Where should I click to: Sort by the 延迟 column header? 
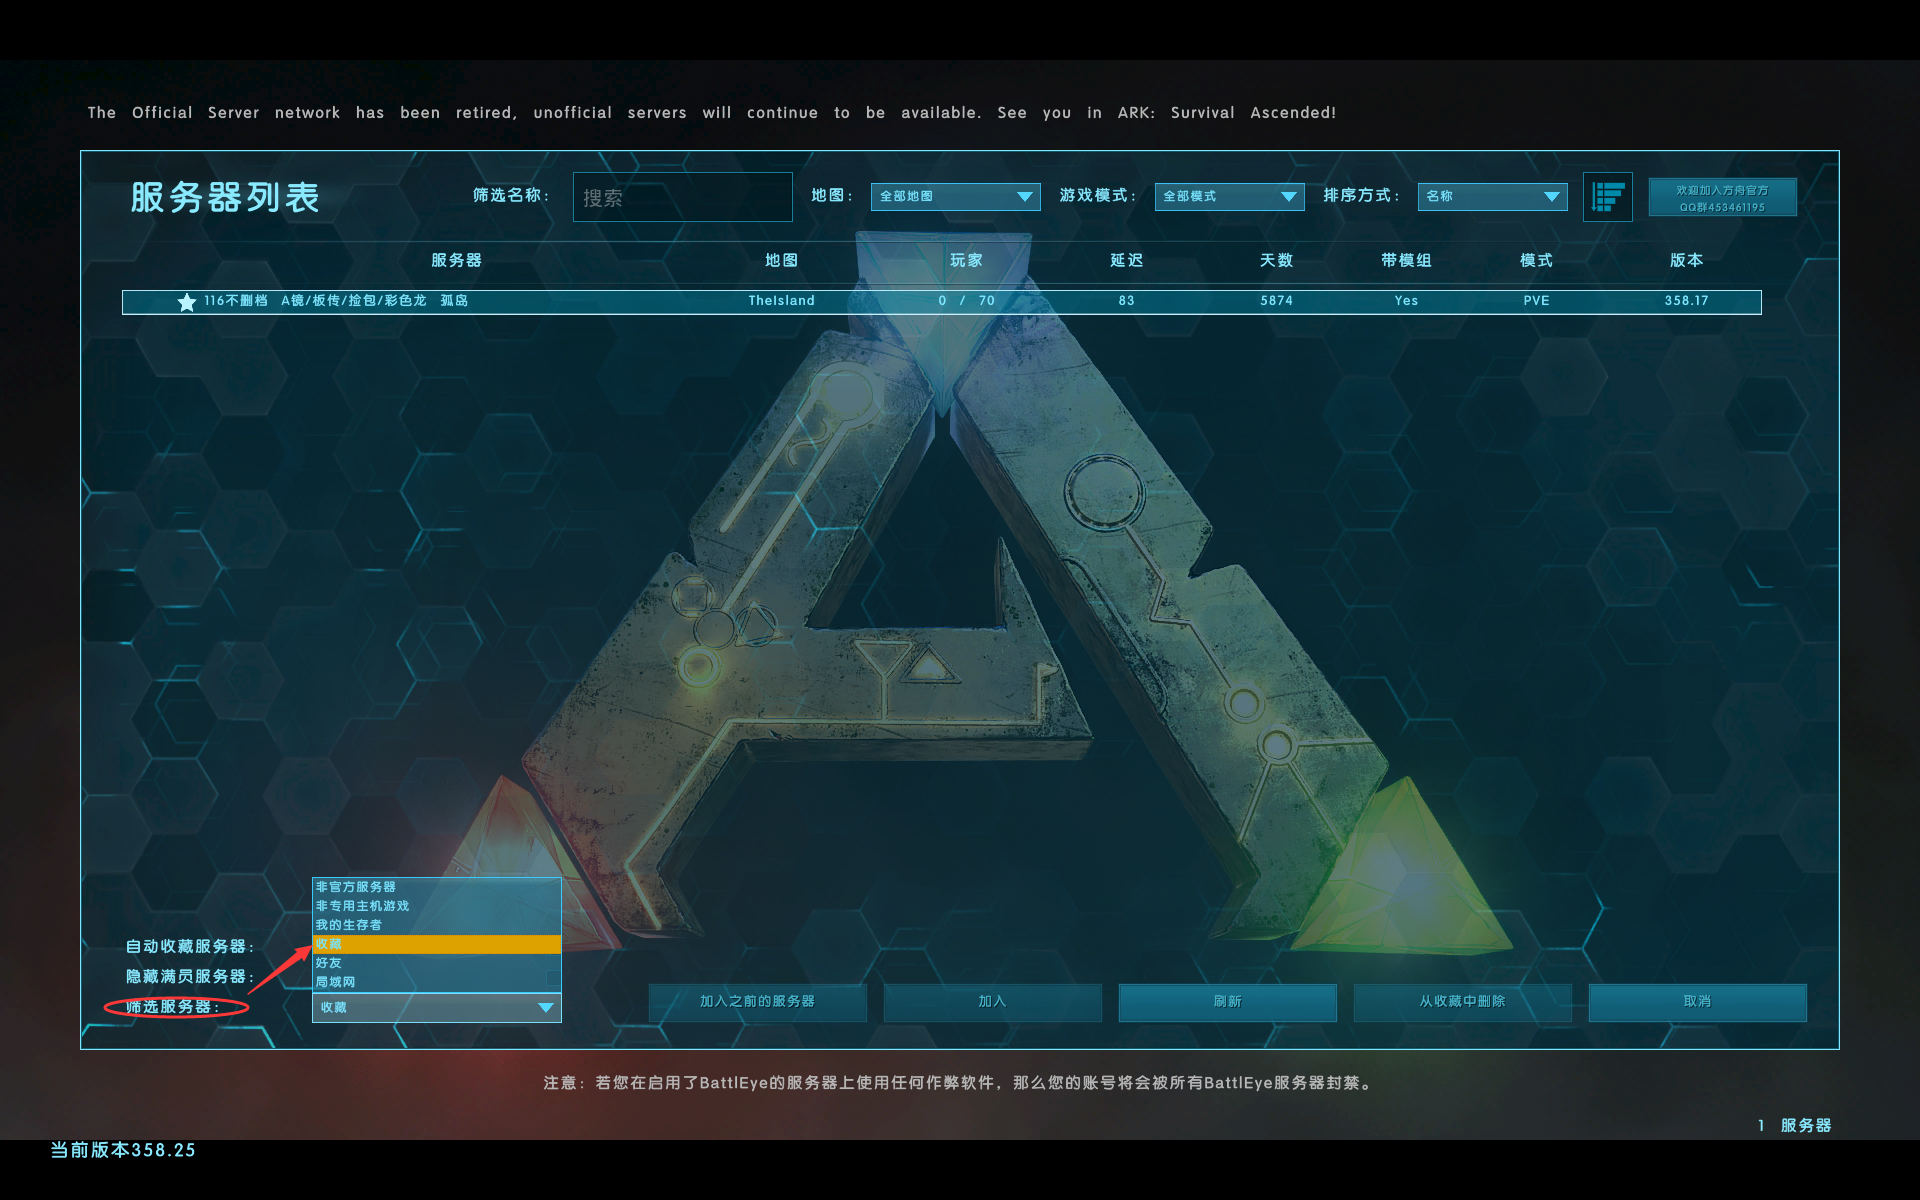click(x=1126, y=260)
